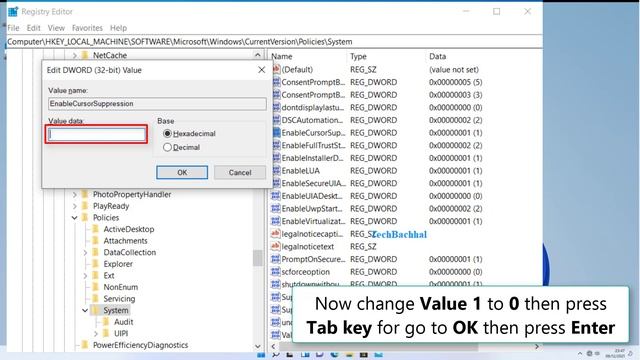
Task: Click the EnableLUA DWORD icon
Action: coord(276,171)
